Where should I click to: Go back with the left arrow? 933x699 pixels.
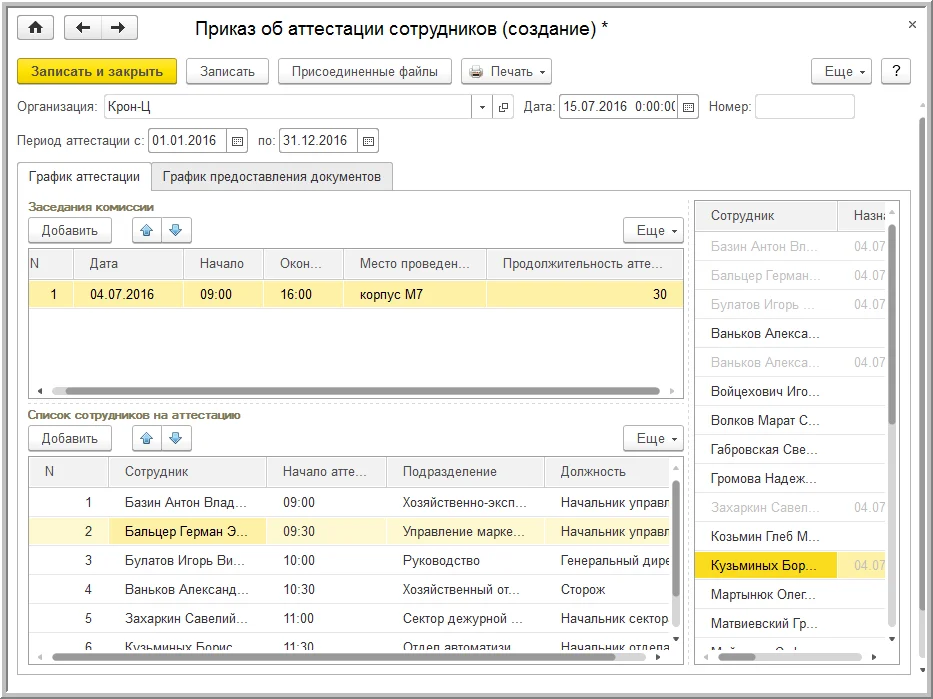83,28
